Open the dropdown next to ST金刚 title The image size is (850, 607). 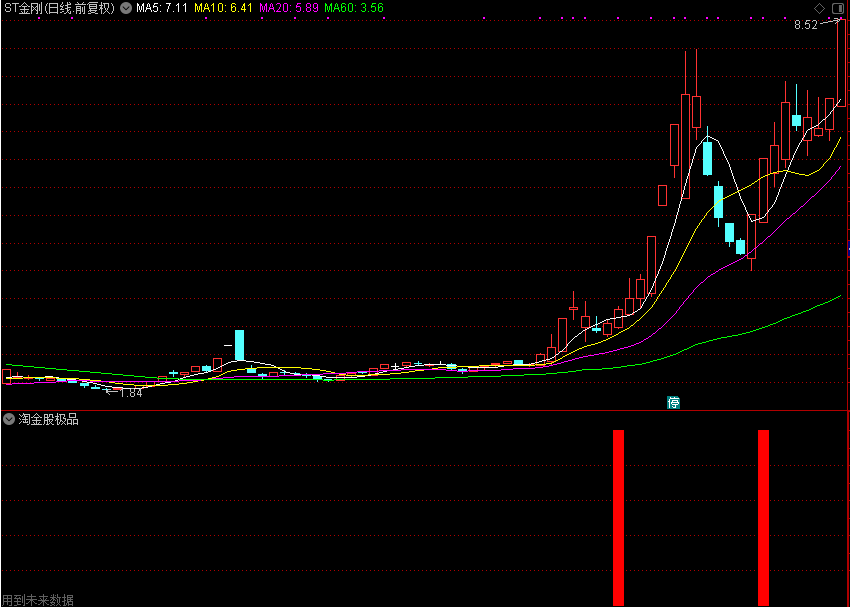tap(125, 8)
